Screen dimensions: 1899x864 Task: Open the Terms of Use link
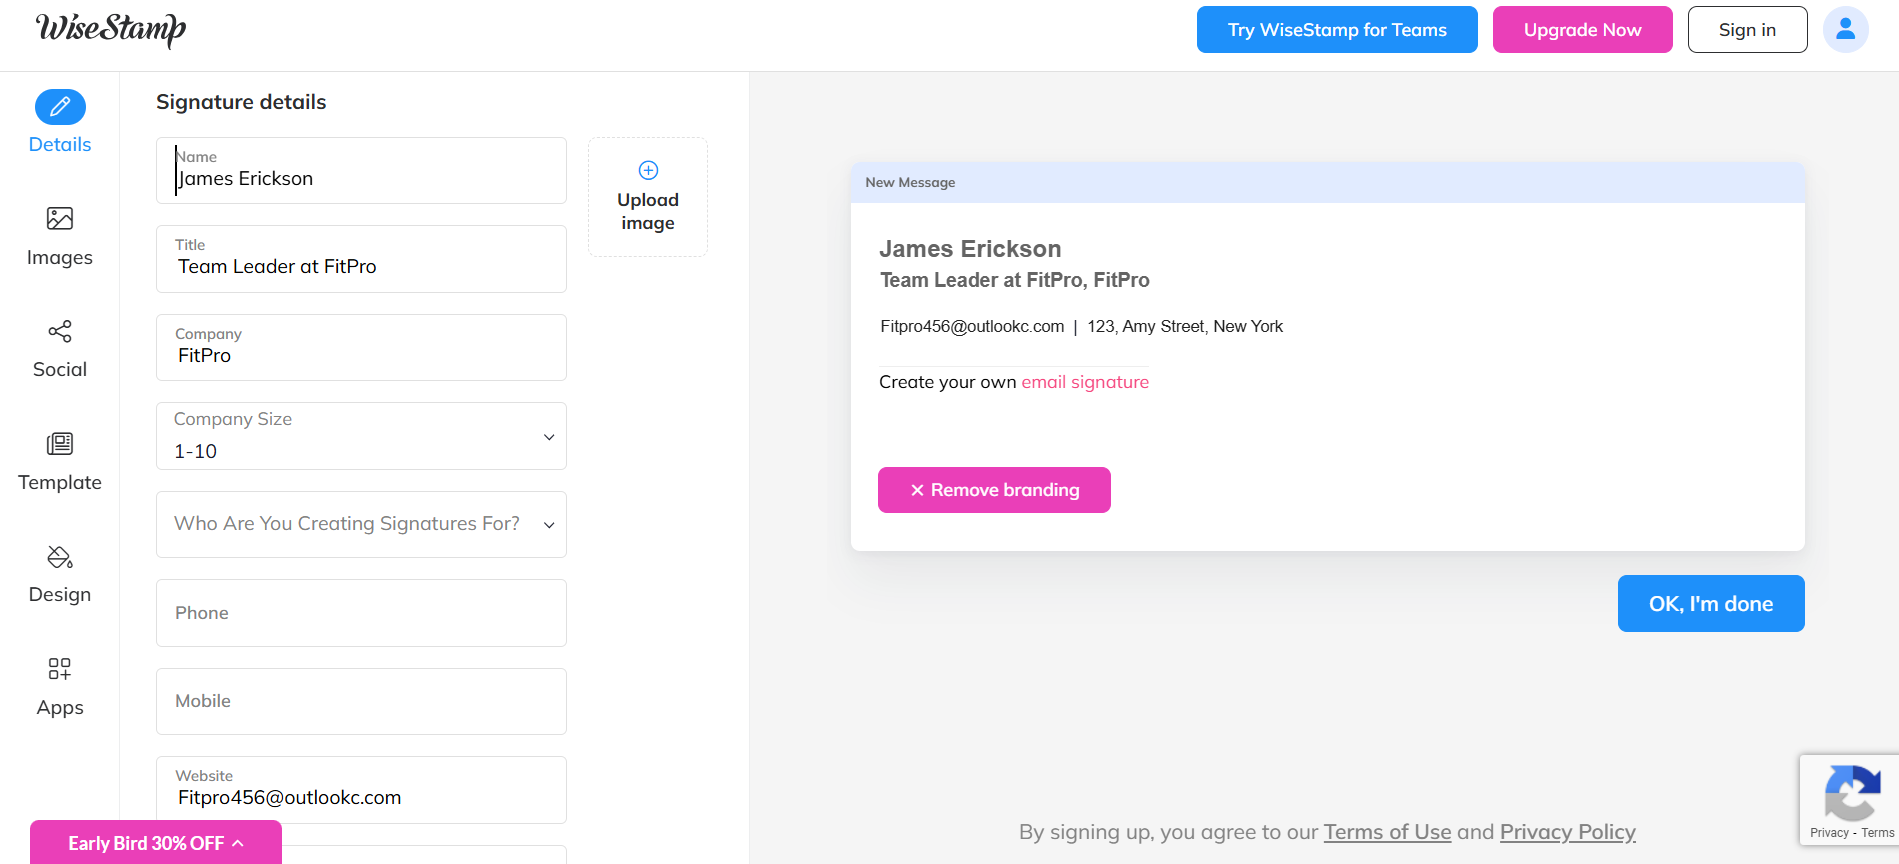click(x=1387, y=832)
